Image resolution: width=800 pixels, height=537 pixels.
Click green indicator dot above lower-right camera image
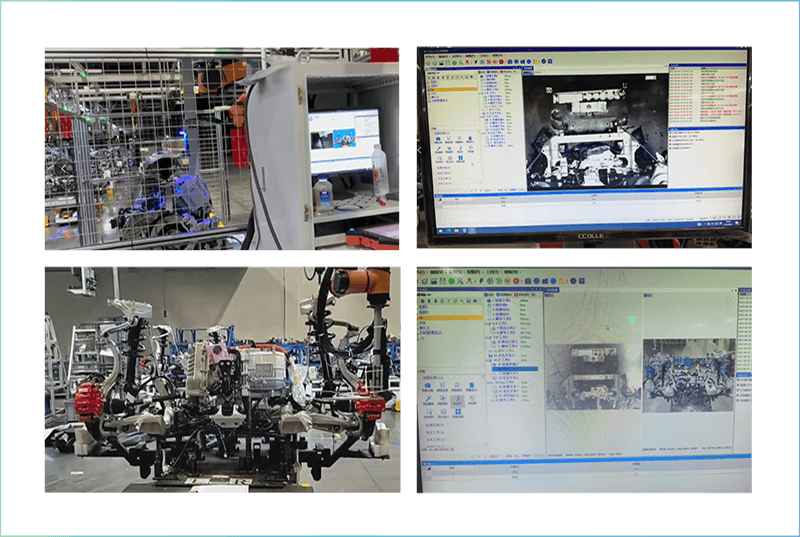(x=631, y=319)
